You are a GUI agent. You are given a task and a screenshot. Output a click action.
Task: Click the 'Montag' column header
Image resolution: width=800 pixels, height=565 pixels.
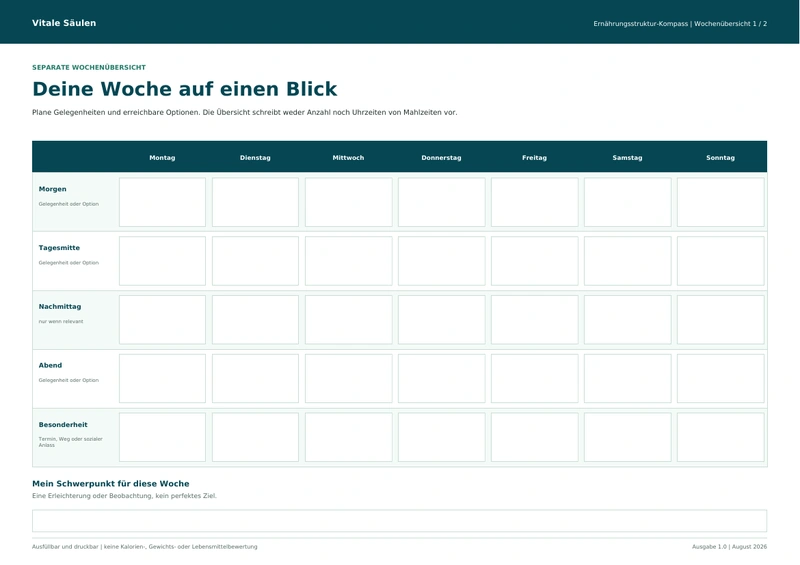162,158
